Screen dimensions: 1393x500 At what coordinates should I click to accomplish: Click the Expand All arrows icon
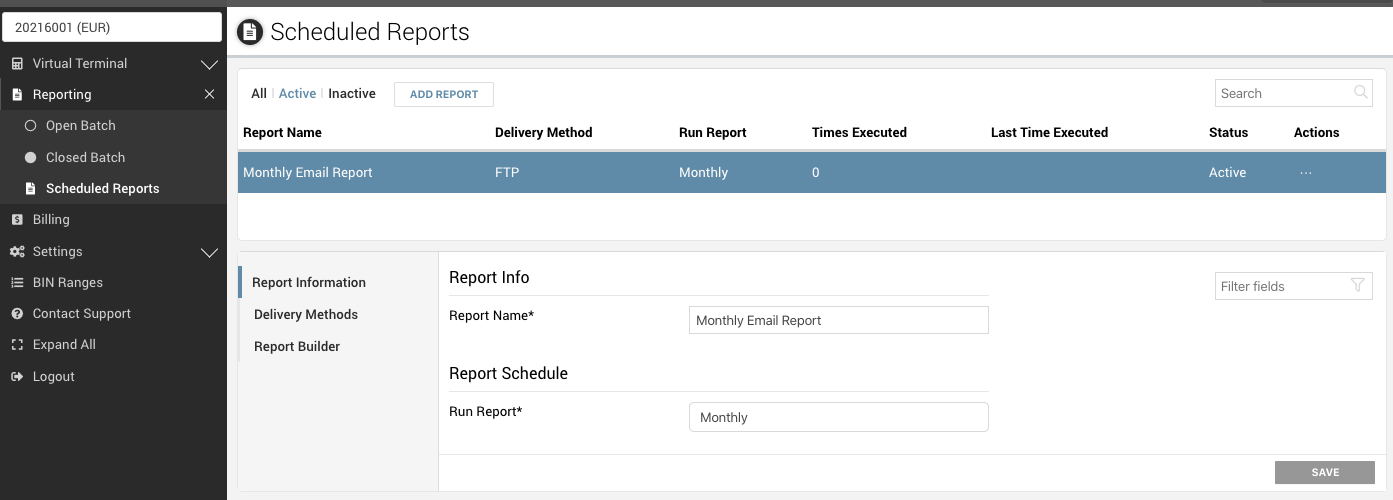[x=17, y=345]
